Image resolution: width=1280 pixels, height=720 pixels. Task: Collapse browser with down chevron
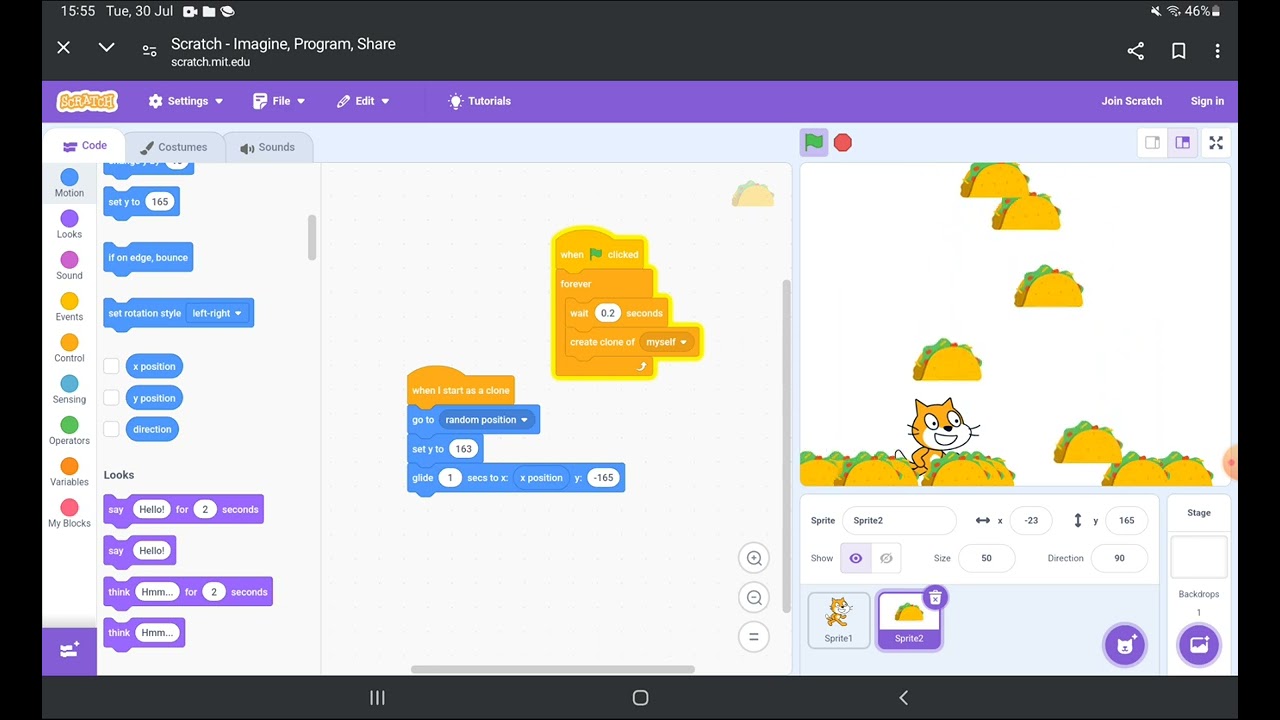pyautogui.click(x=106, y=47)
